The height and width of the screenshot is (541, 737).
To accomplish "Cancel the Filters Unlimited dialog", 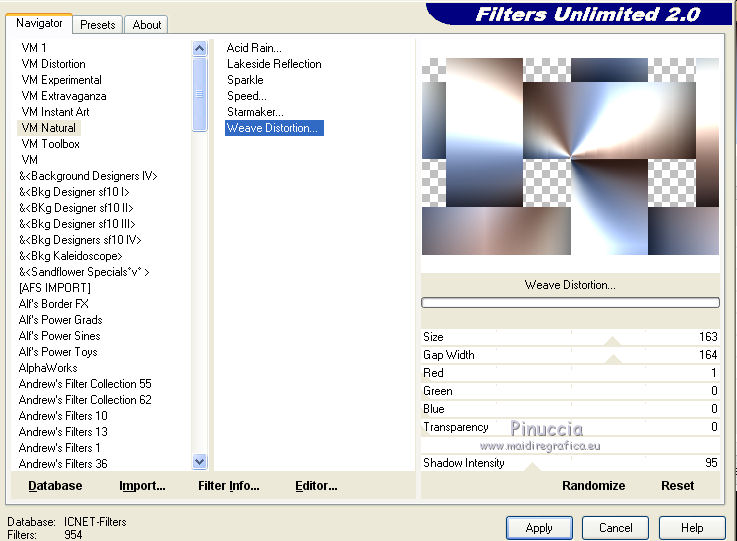I will [616, 528].
